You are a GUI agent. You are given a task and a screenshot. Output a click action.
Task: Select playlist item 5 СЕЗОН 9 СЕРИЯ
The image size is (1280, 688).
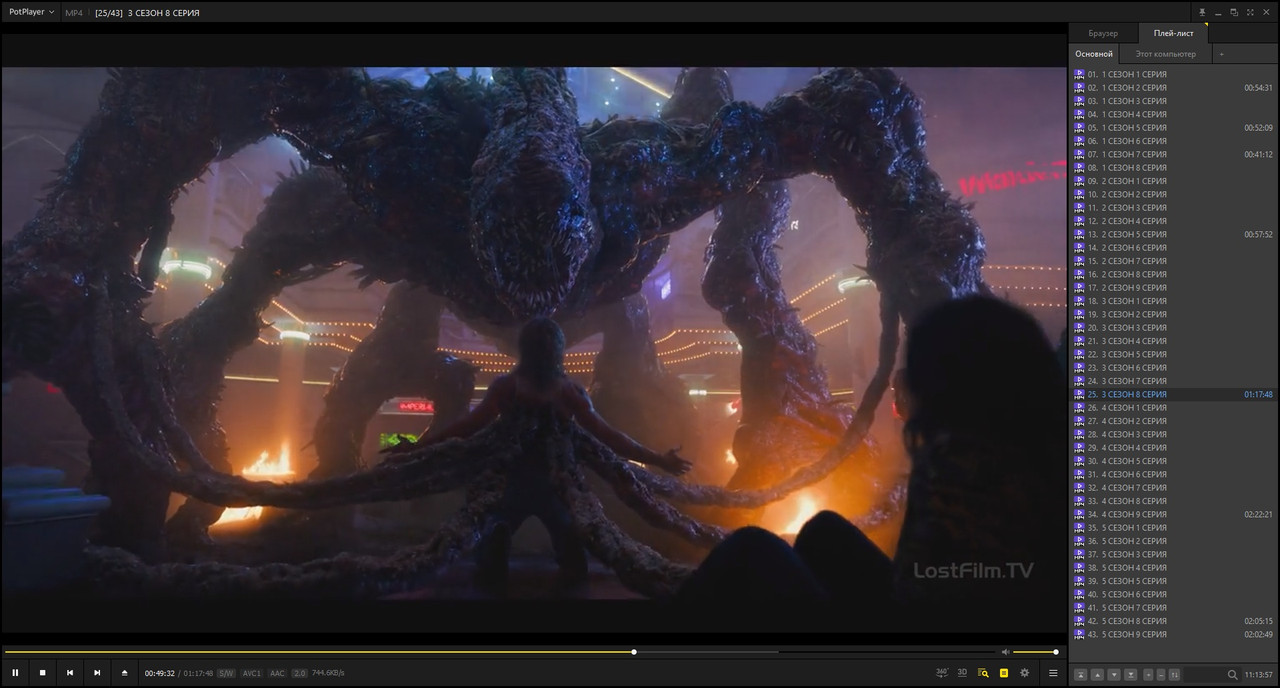pos(1173,634)
